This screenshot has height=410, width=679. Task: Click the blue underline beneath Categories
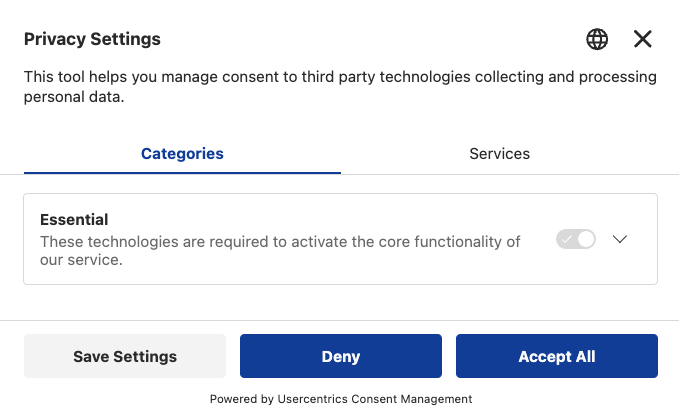[182, 173]
